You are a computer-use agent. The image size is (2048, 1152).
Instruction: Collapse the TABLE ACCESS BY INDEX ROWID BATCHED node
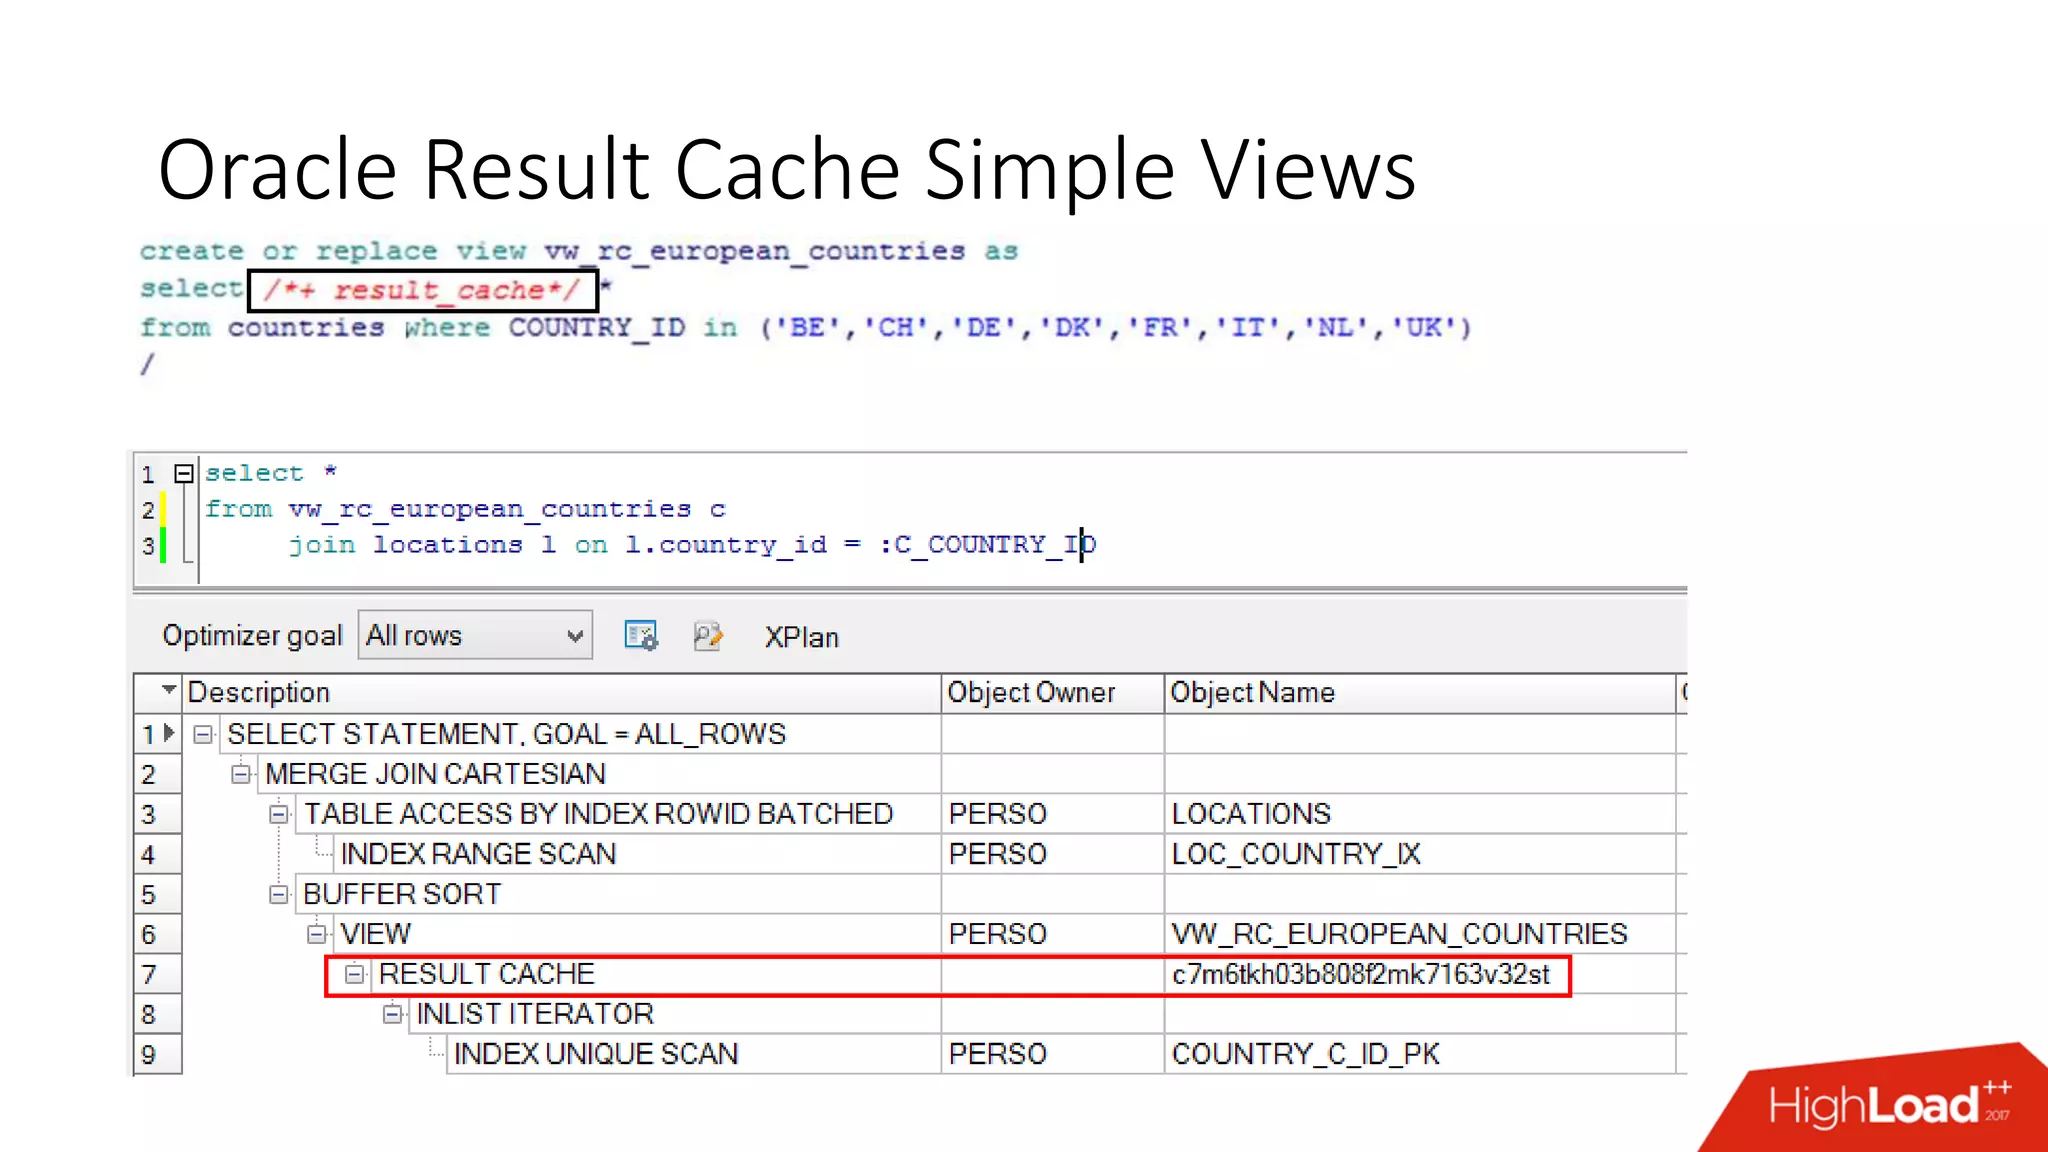point(279,814)
